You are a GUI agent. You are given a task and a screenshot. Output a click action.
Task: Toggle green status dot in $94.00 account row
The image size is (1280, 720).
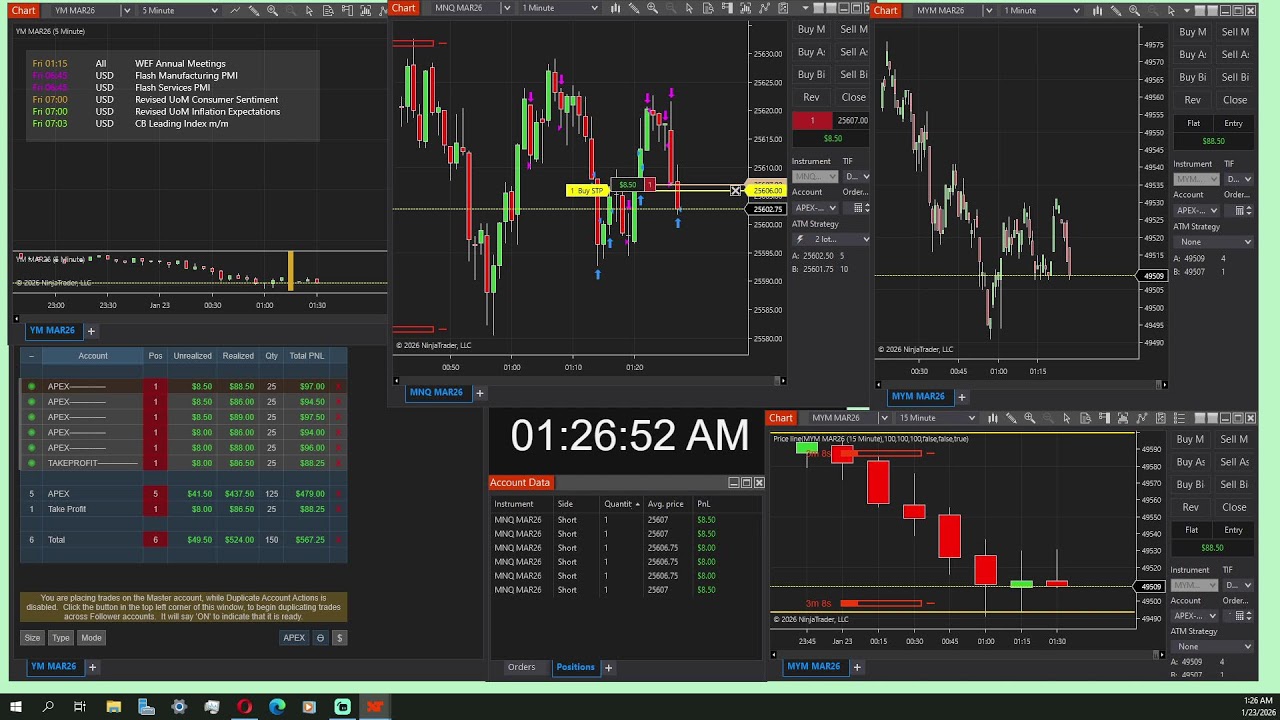coord(31,432)
